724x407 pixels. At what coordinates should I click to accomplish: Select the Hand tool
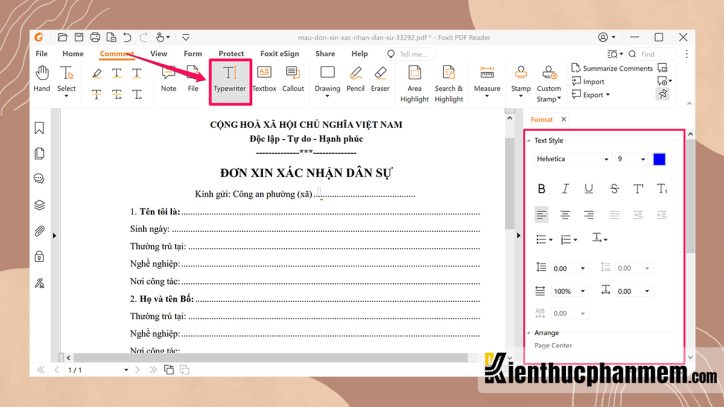pyautogui.click(x=42, y=79)
